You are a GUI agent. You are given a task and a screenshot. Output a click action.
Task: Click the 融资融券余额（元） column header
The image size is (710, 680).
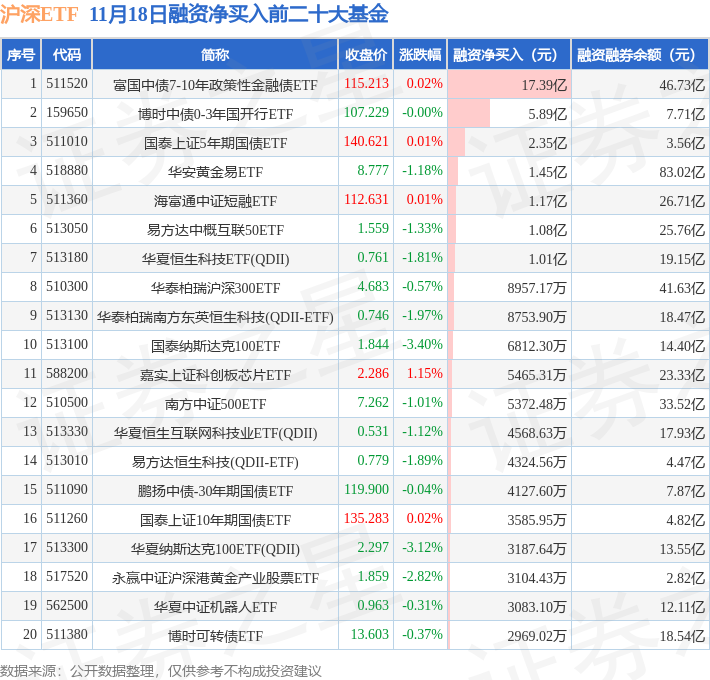pos(639,55)
